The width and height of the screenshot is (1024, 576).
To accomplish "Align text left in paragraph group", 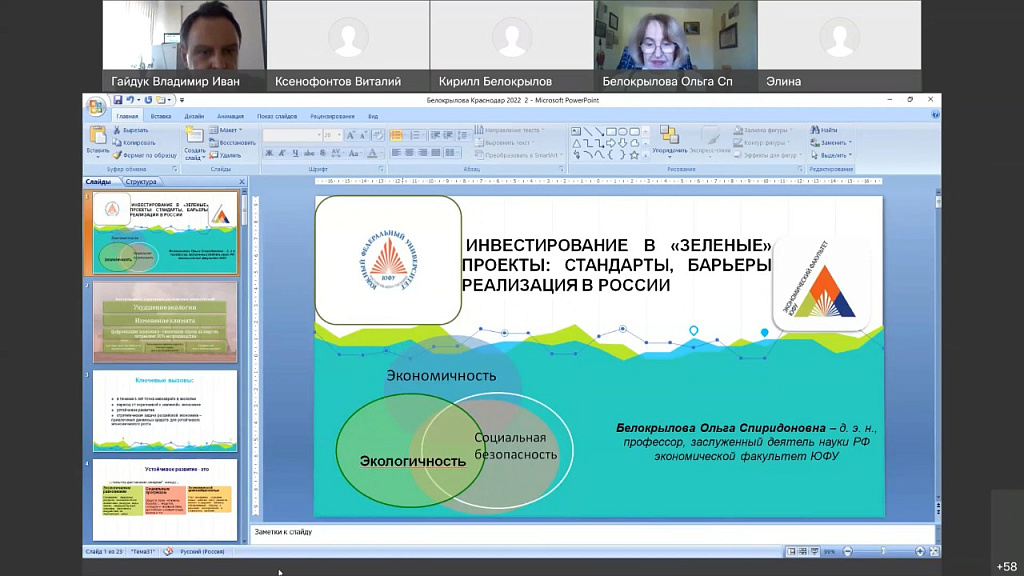I will click(x=396, y=153).
